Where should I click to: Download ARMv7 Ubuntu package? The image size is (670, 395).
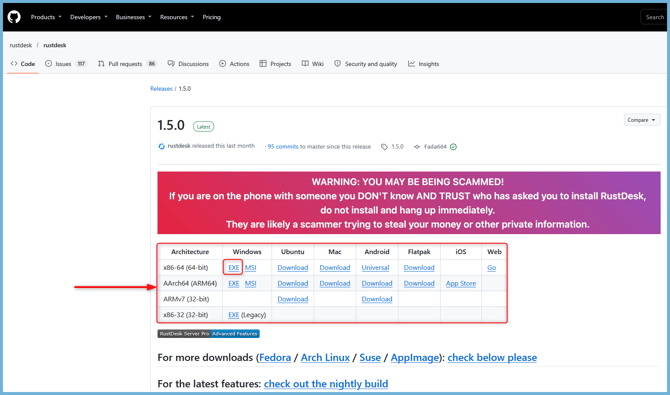pyautogui.click(x=293, y=299)
